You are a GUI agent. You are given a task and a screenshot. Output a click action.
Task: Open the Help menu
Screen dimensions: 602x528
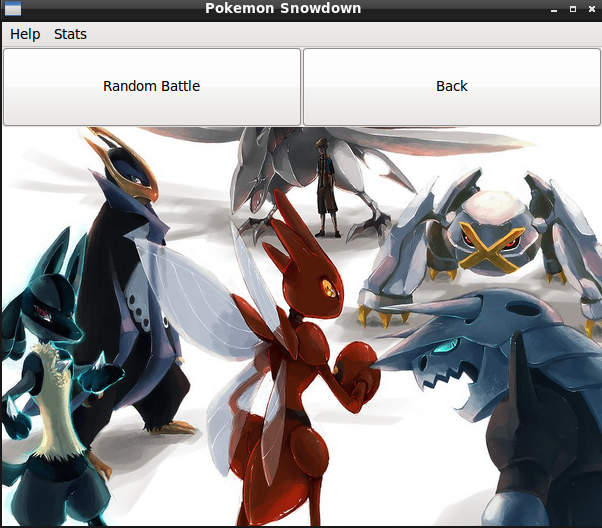(x=25, y=34)
